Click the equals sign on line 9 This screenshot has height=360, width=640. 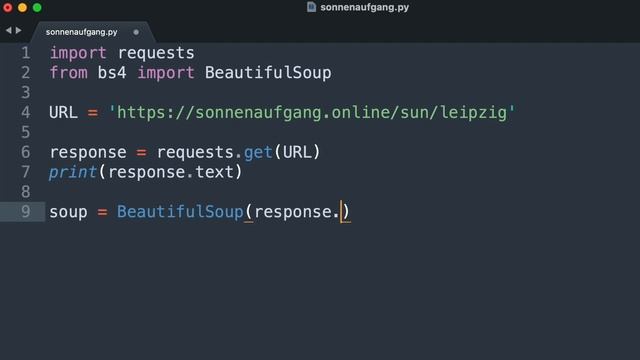(102, 212)
